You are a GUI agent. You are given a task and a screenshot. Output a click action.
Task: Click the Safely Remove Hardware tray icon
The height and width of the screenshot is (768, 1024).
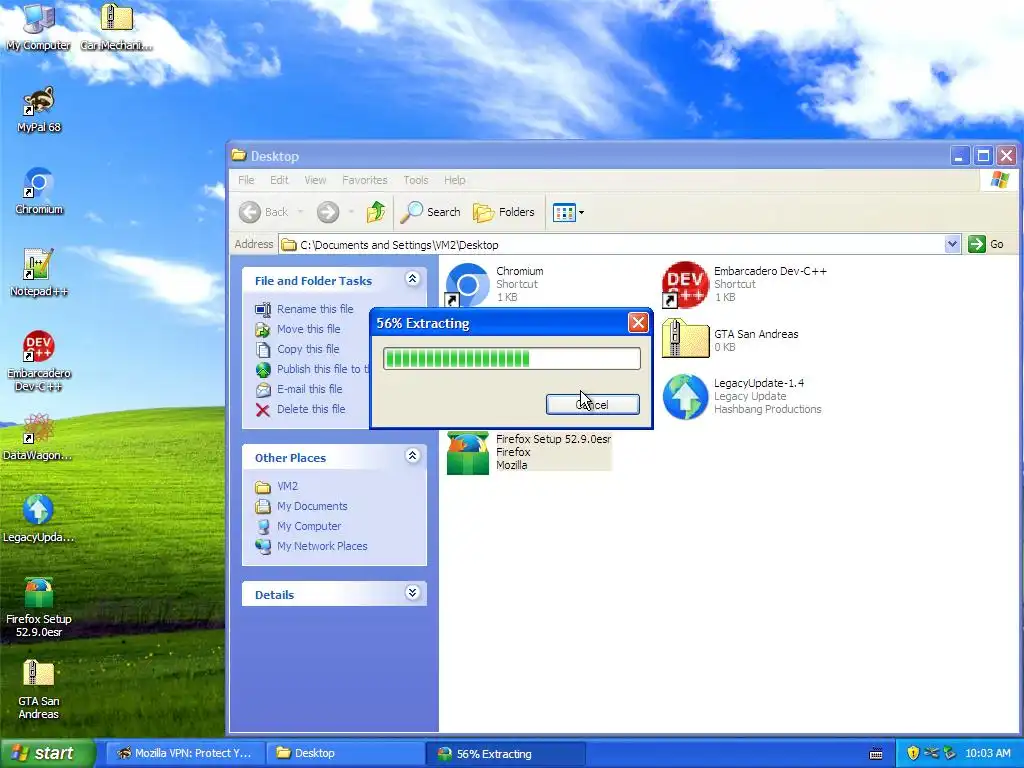pyautogui.click(x=949, y=753)
